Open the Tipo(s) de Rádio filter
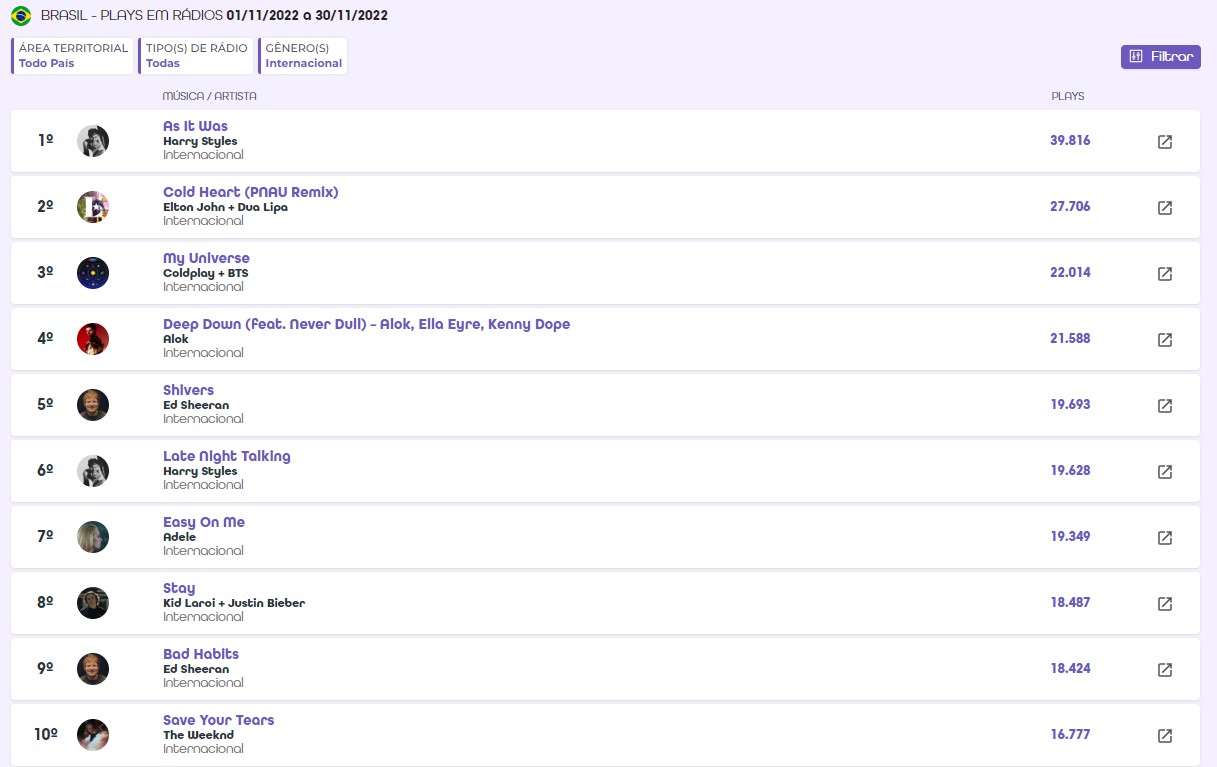 coord(196,56)
